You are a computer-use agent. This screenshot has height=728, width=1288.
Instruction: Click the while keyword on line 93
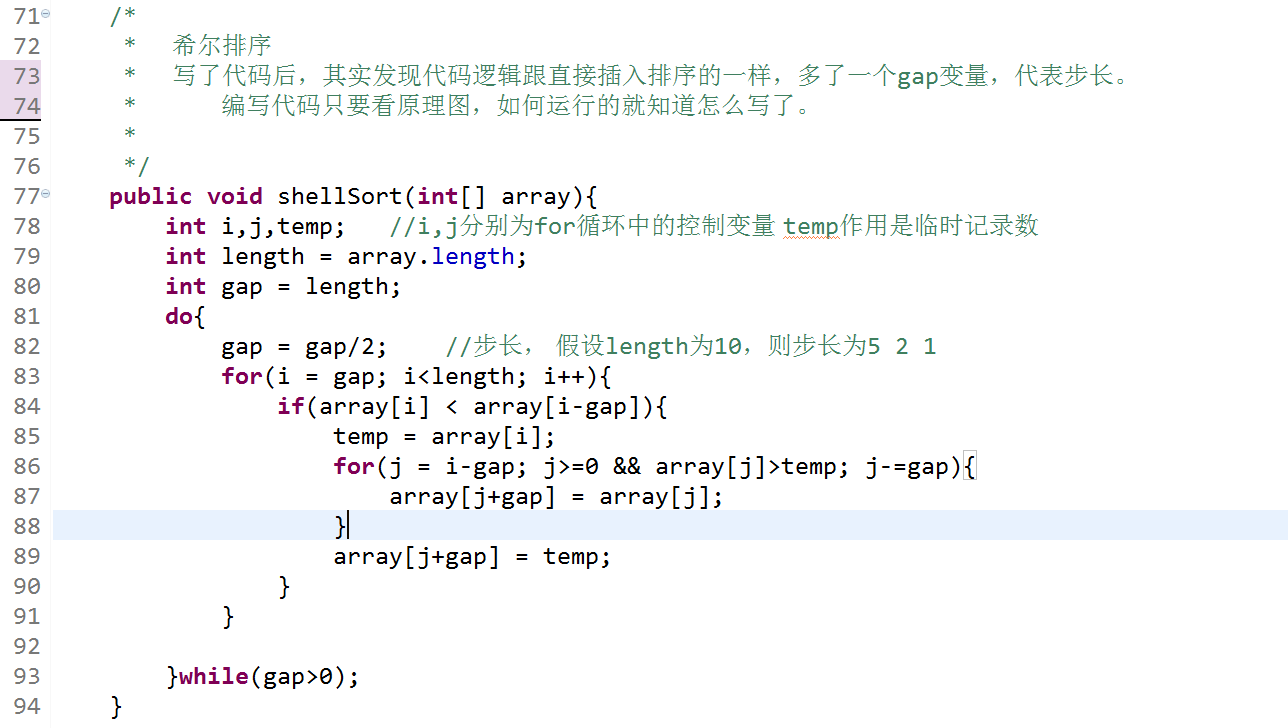tap(214, 676)
